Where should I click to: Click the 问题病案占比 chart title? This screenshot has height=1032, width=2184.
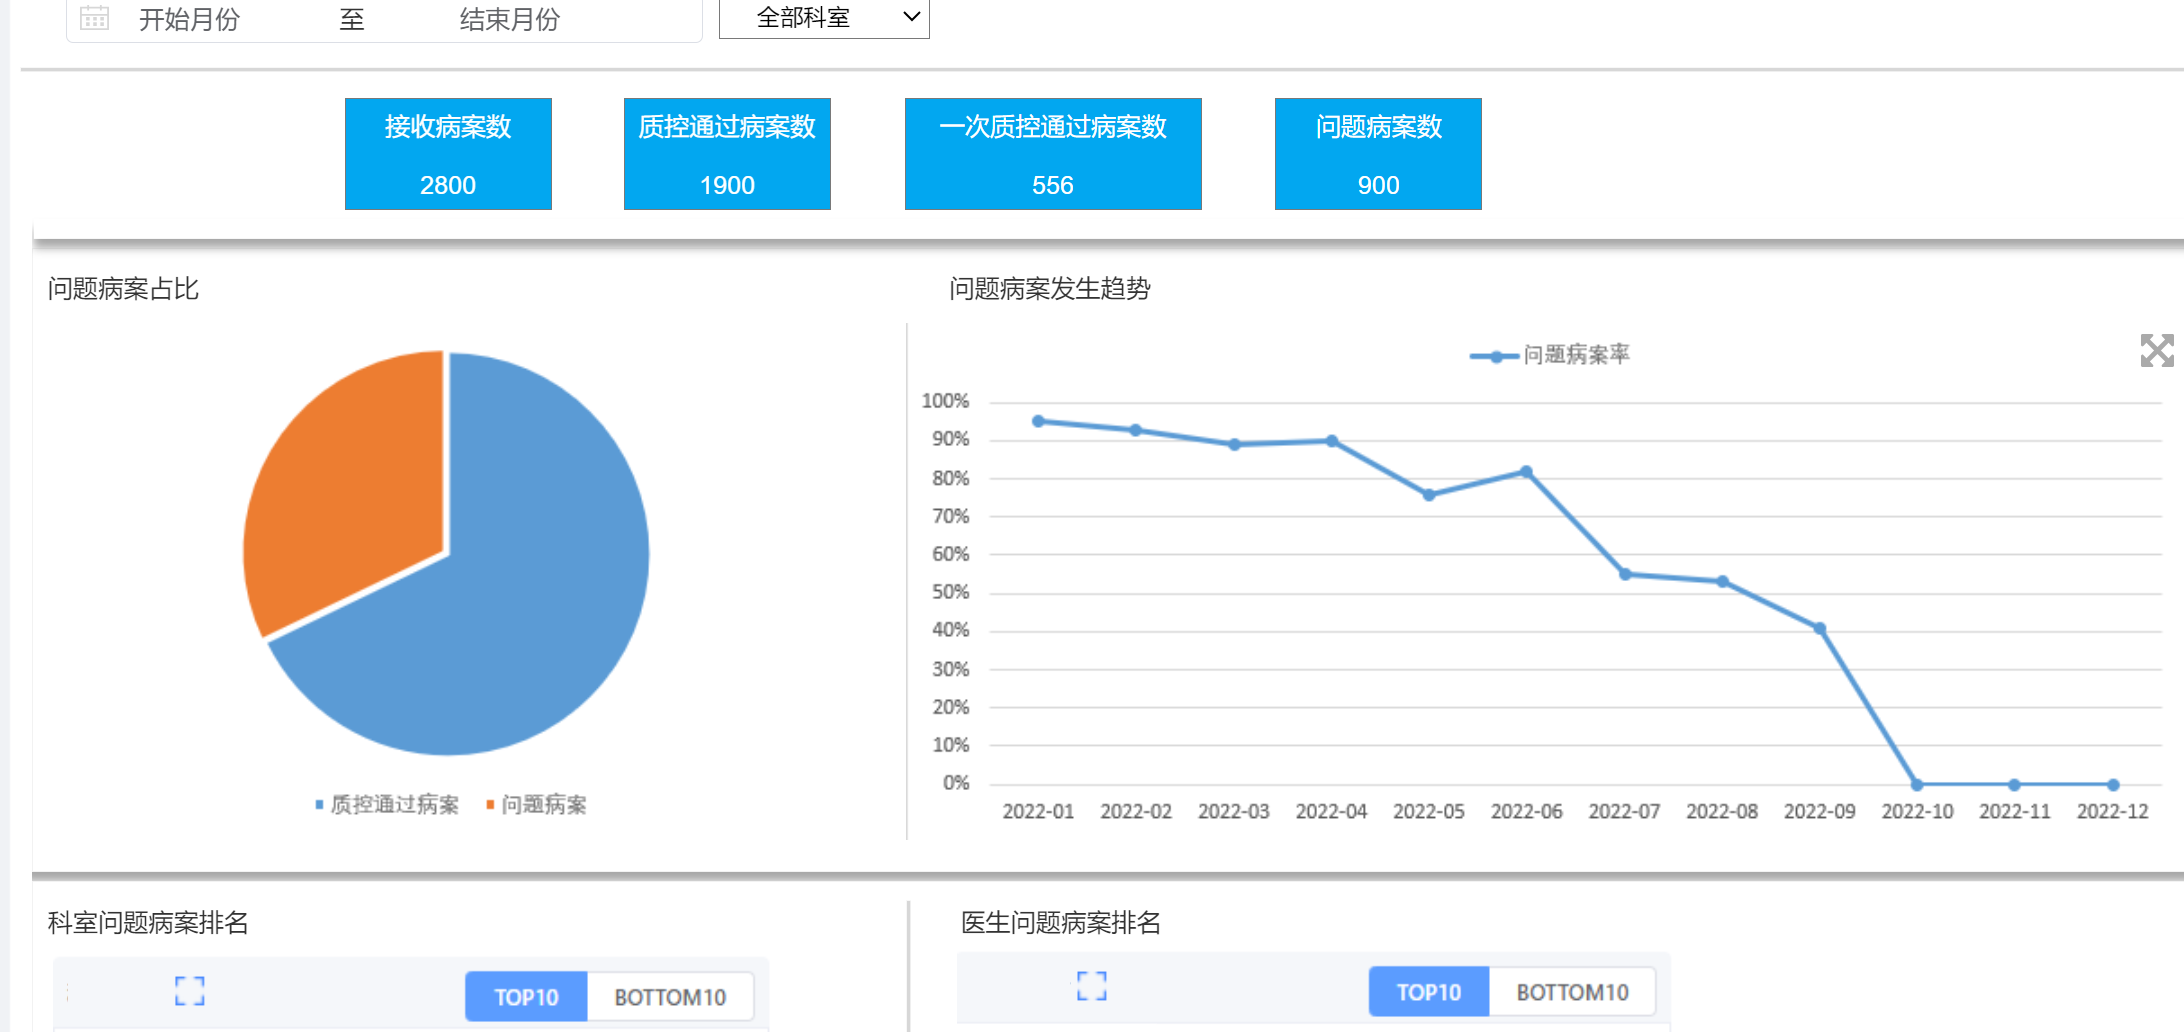point(123,289)
